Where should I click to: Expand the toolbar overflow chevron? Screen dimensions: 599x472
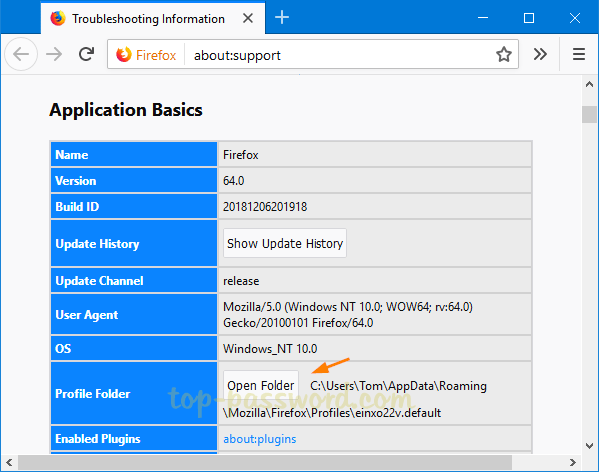click(x=540, y=55)
